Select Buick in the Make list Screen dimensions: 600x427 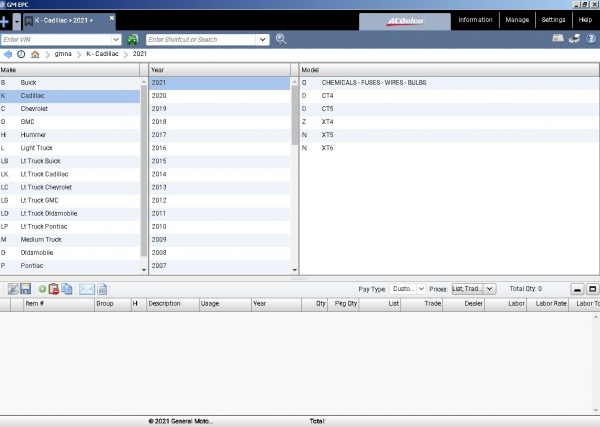70,83
